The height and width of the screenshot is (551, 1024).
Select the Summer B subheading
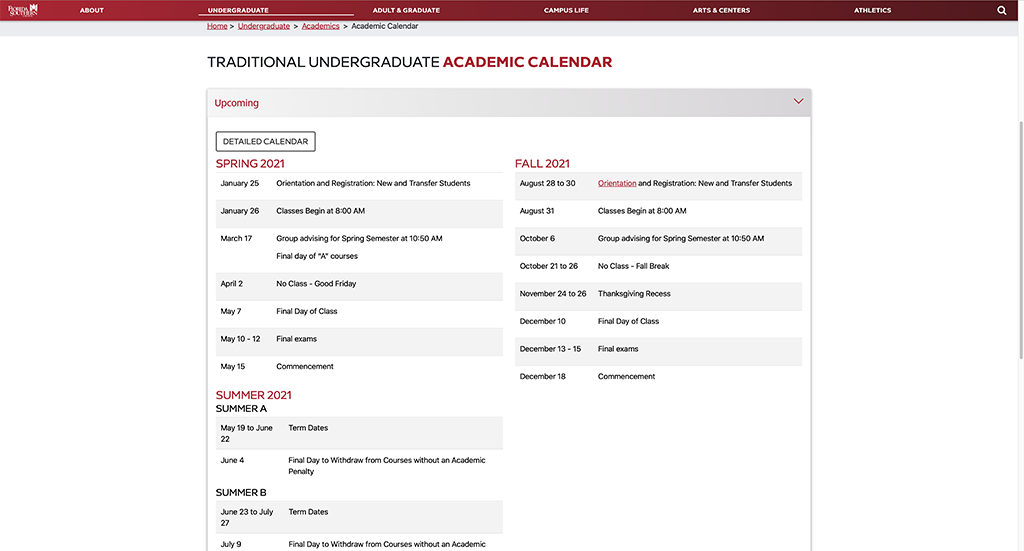(241, 493)
